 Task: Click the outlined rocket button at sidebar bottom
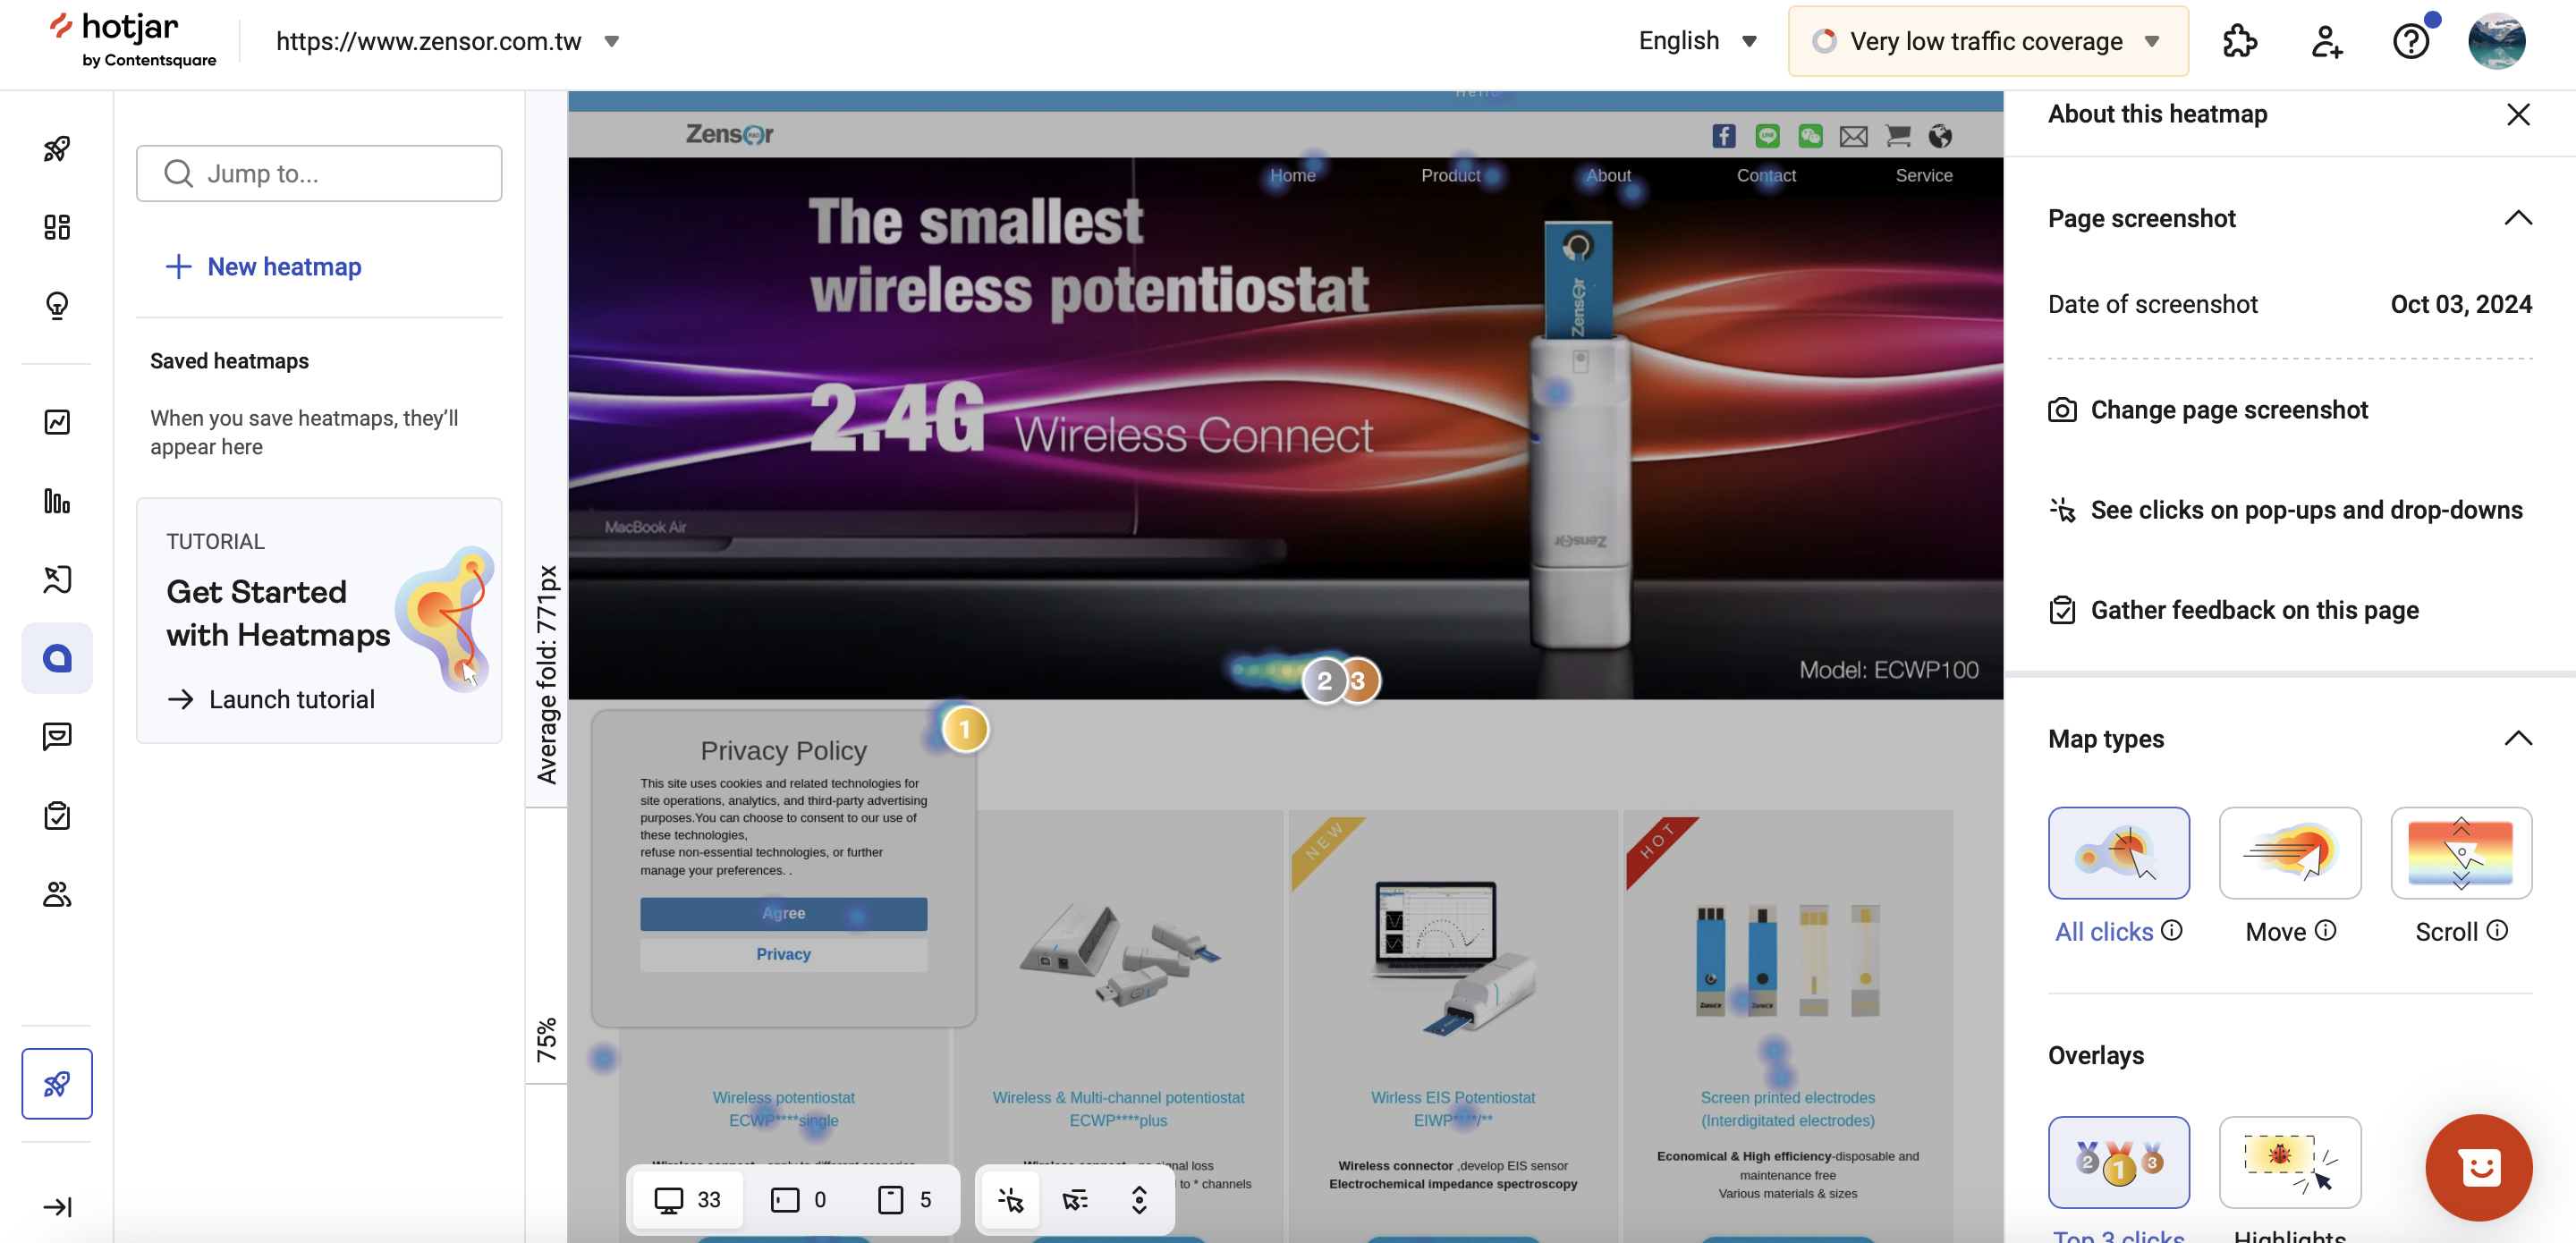[57, 1083]
